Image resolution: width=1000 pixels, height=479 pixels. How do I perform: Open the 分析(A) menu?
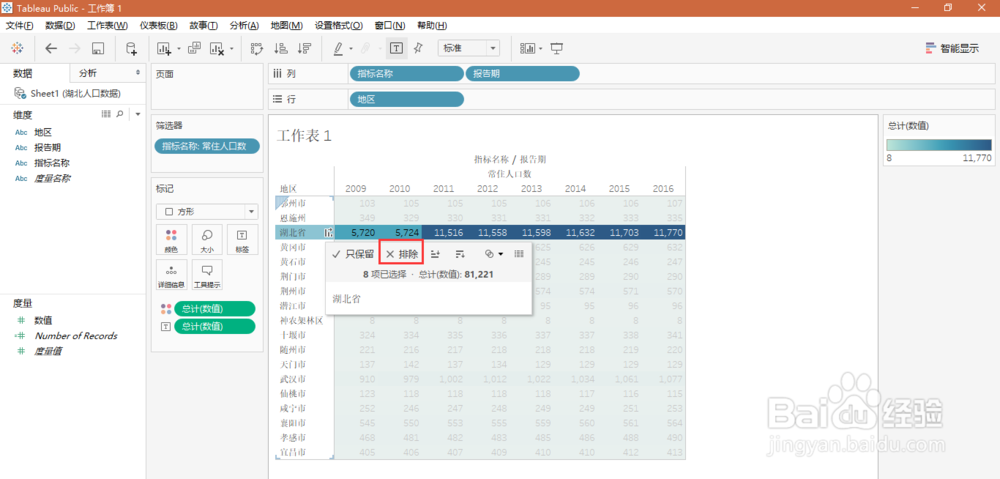coord(244,26)
